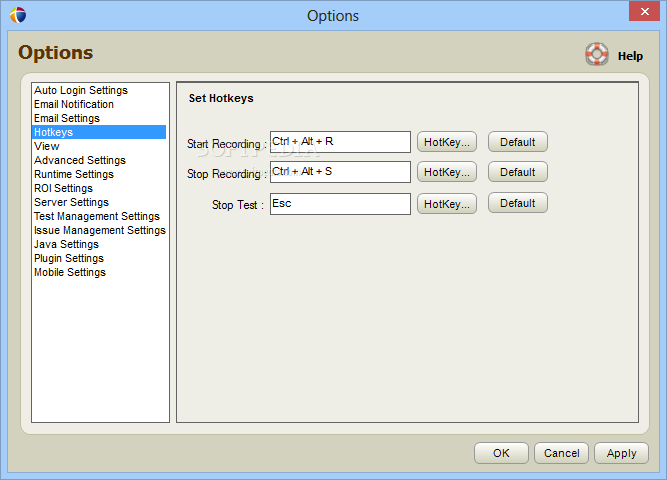Viewport: 667px width, 480px height.
Task: Close the Options dialog window
Action: click(644, 11)
